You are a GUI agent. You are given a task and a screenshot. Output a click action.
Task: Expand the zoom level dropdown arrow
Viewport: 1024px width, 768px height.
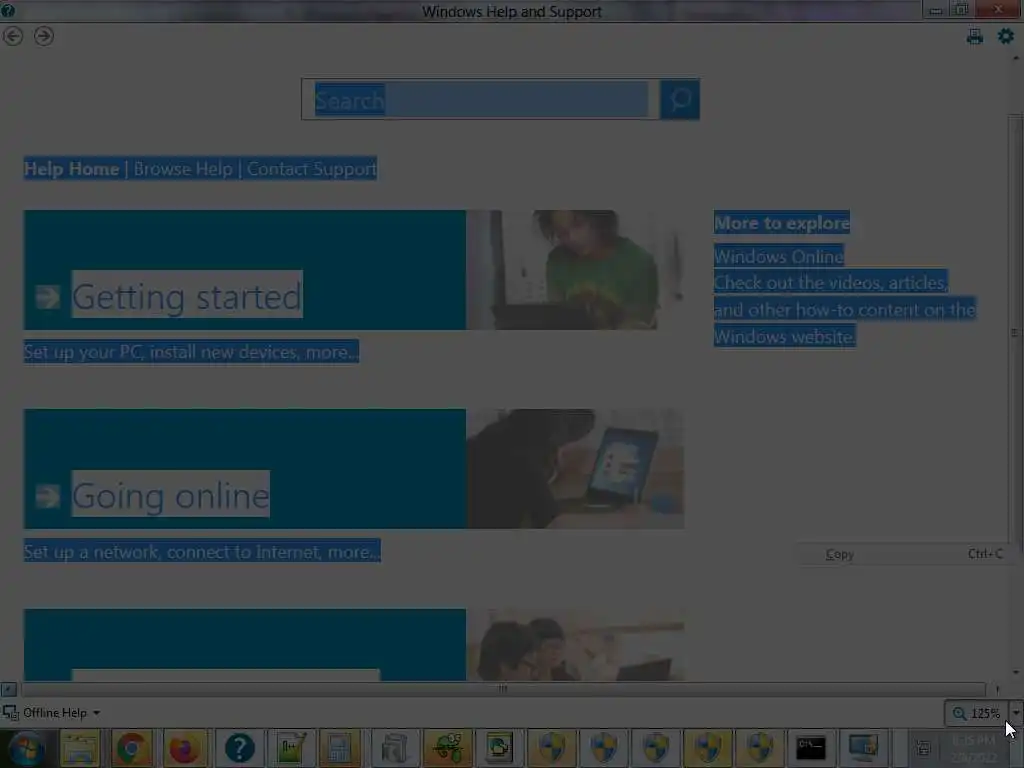tap(1016, 713)
